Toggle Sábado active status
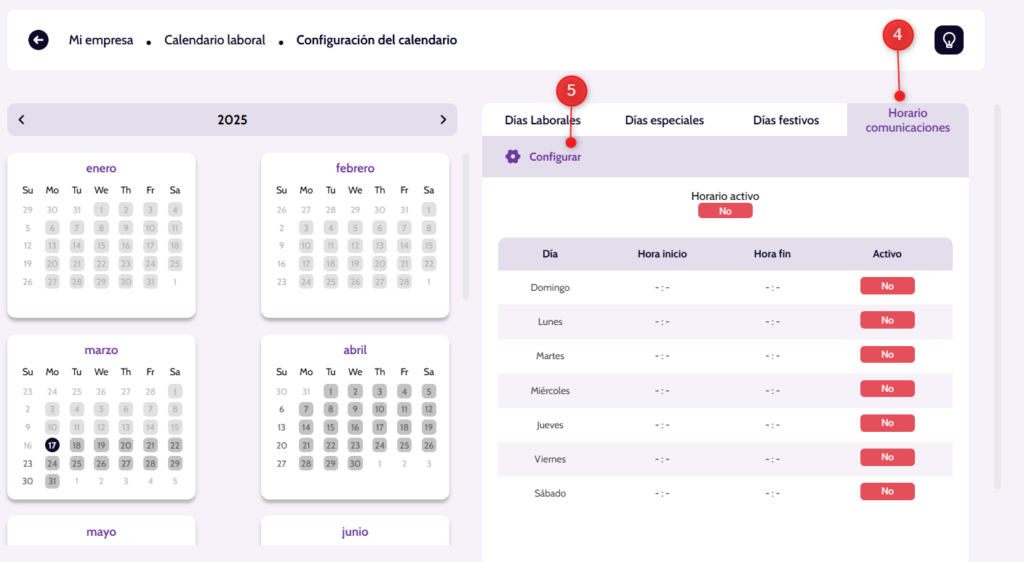Image resolution: width=1024 pixels, height=562 pixels. coord(887,492)
